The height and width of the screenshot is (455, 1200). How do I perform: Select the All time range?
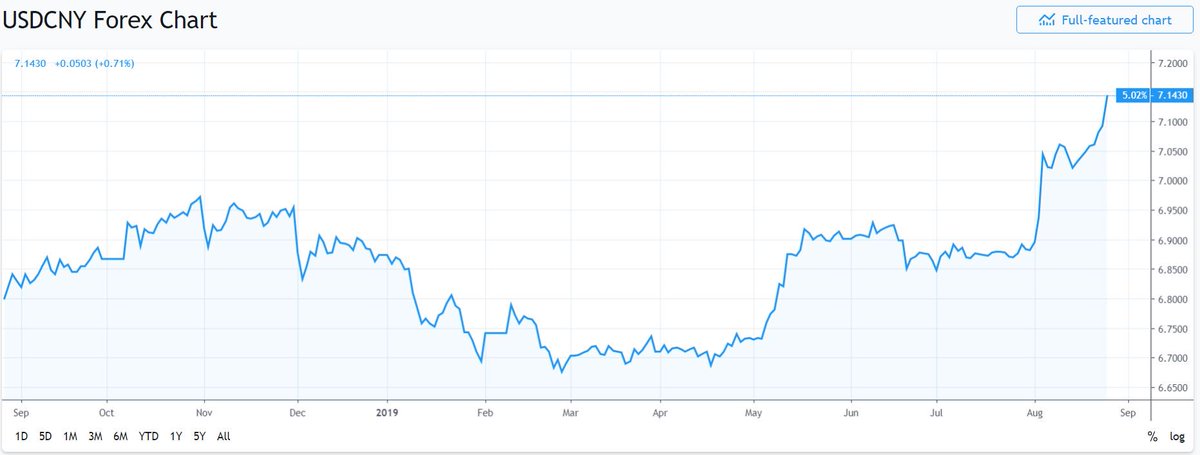click(x=223, y=436)
